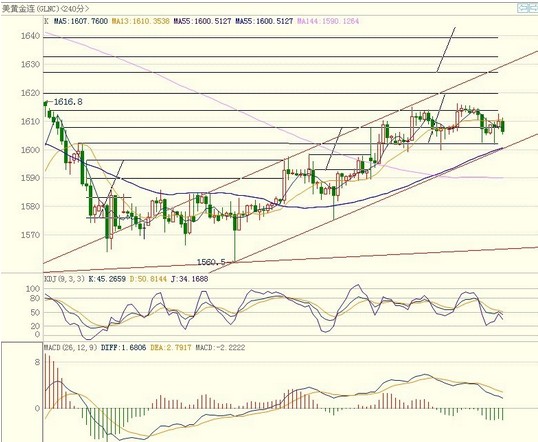Click the left-arrow scroll icon in chart header

(x=523, y=8)
